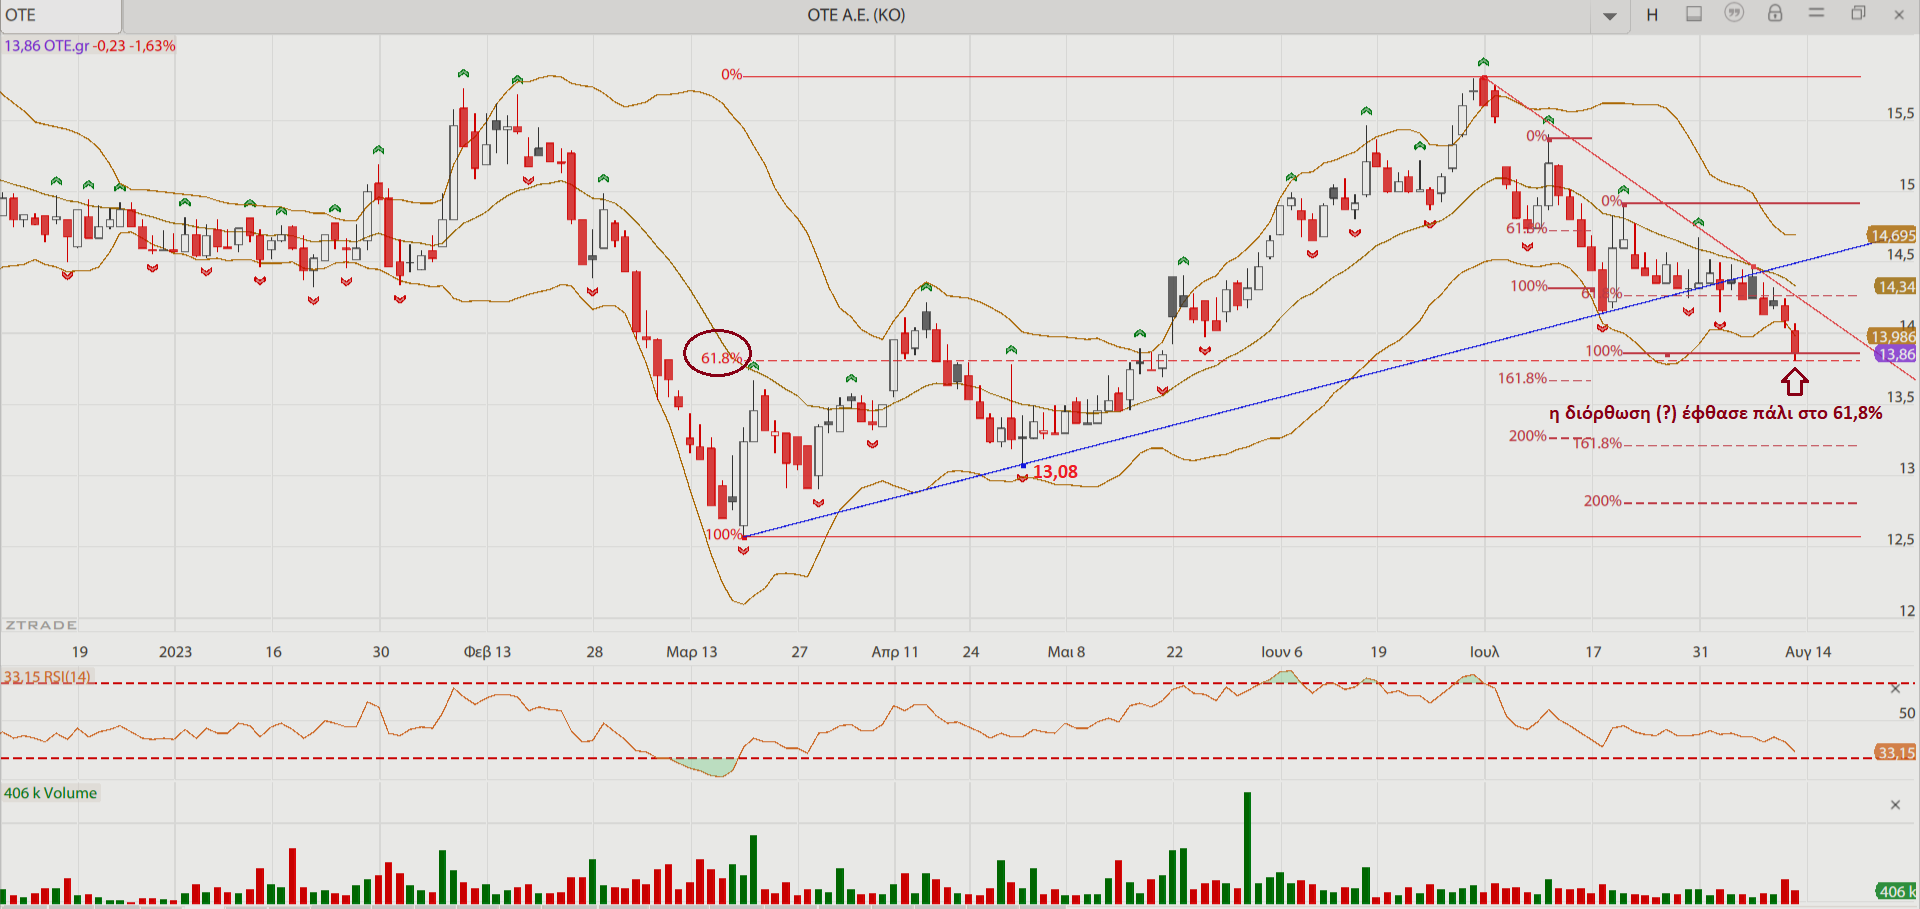Open the chart tab dropdown arrow
This screenshot has height=909, width=1920.
point(1610,16)
